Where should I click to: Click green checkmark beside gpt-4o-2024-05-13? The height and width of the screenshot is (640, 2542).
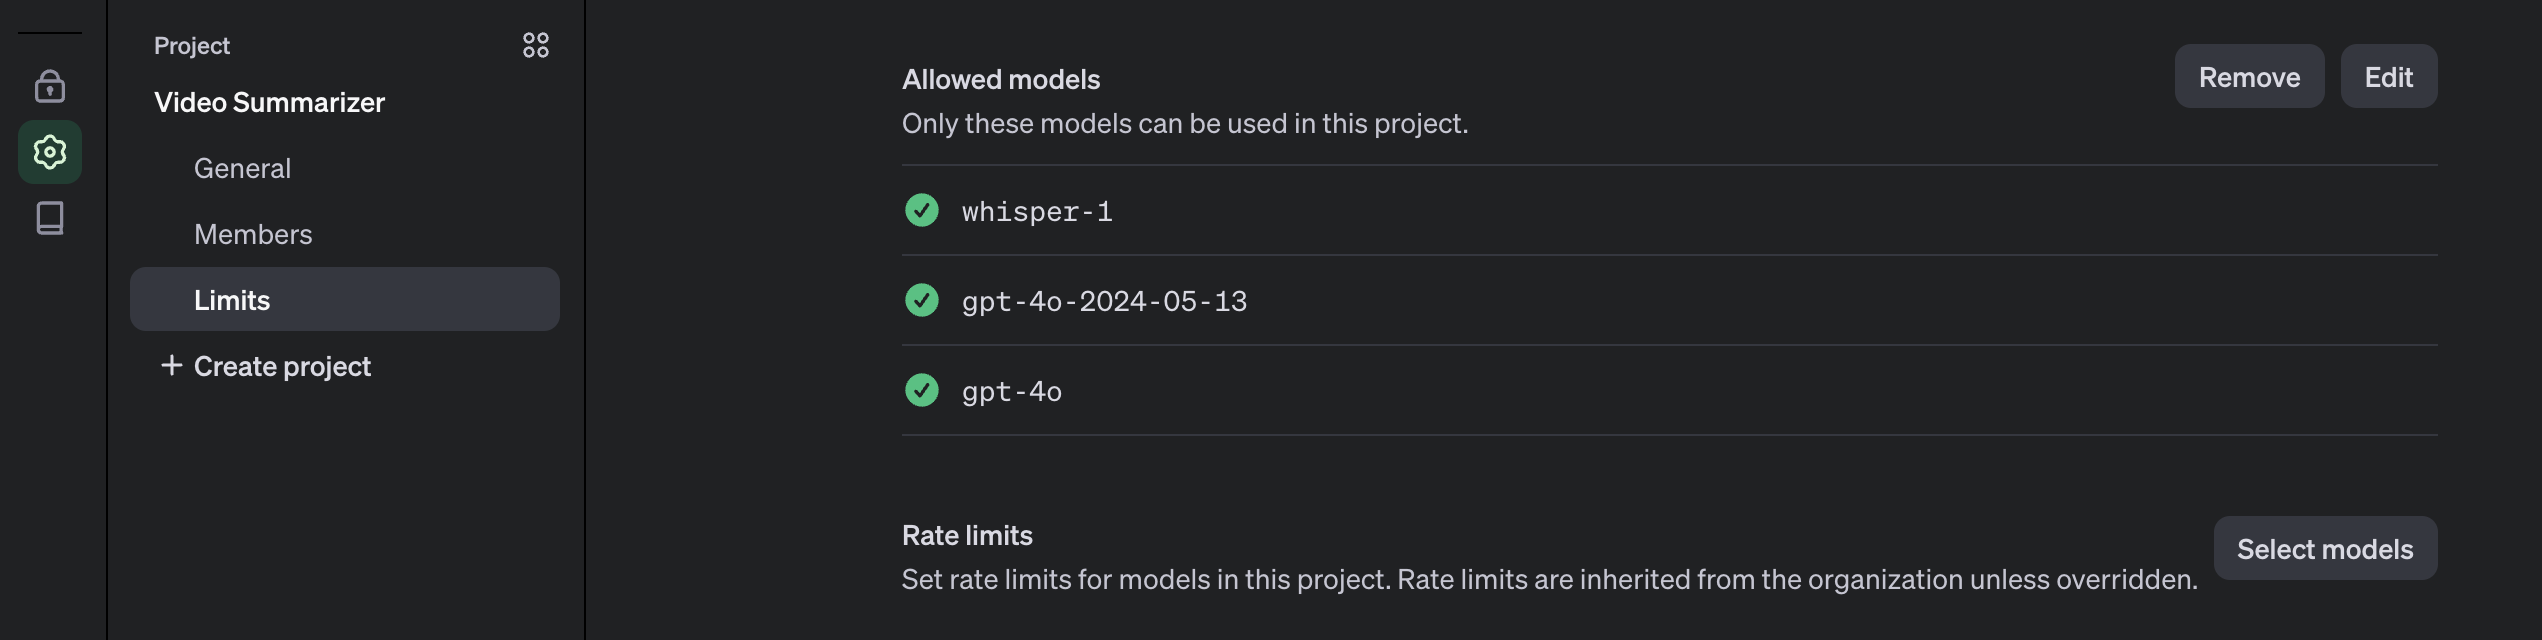click(921, 300)
